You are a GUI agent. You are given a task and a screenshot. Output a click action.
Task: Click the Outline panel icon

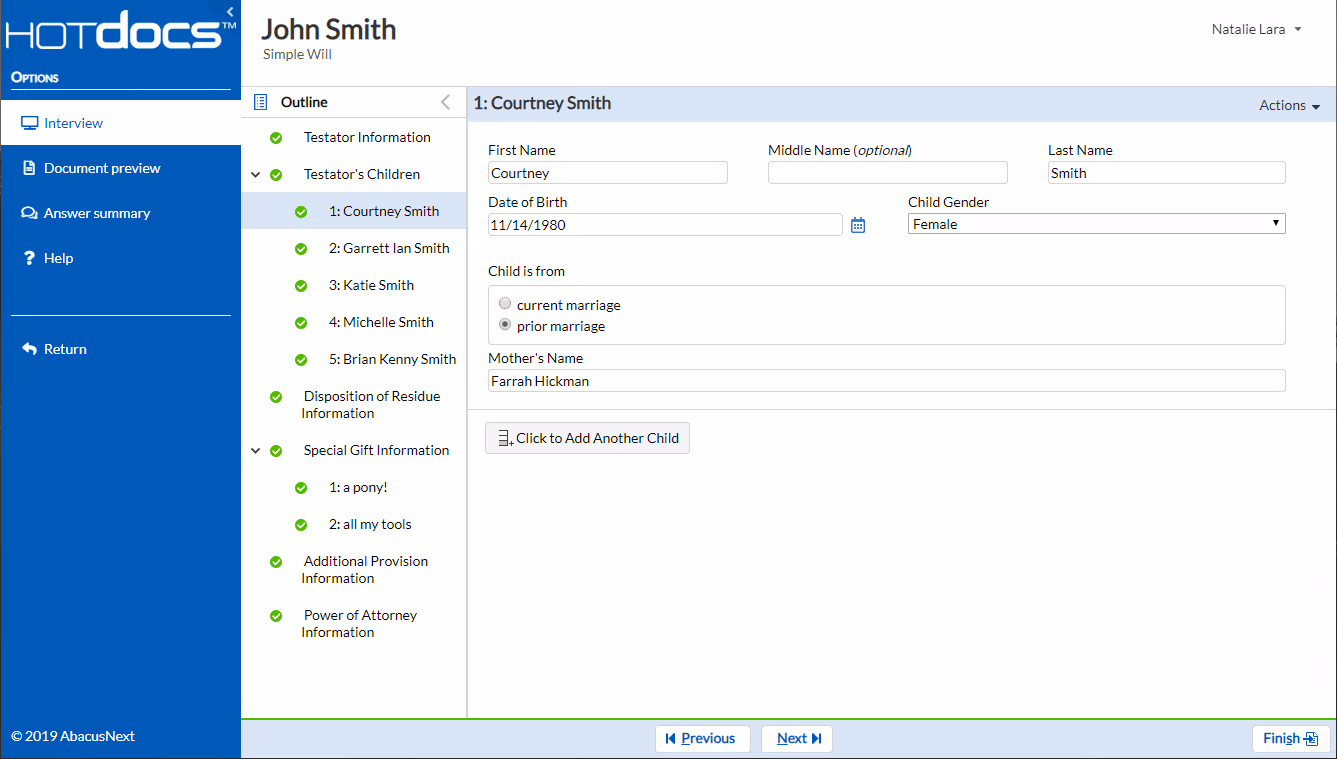pyautogui.click(x=259, y=101)
